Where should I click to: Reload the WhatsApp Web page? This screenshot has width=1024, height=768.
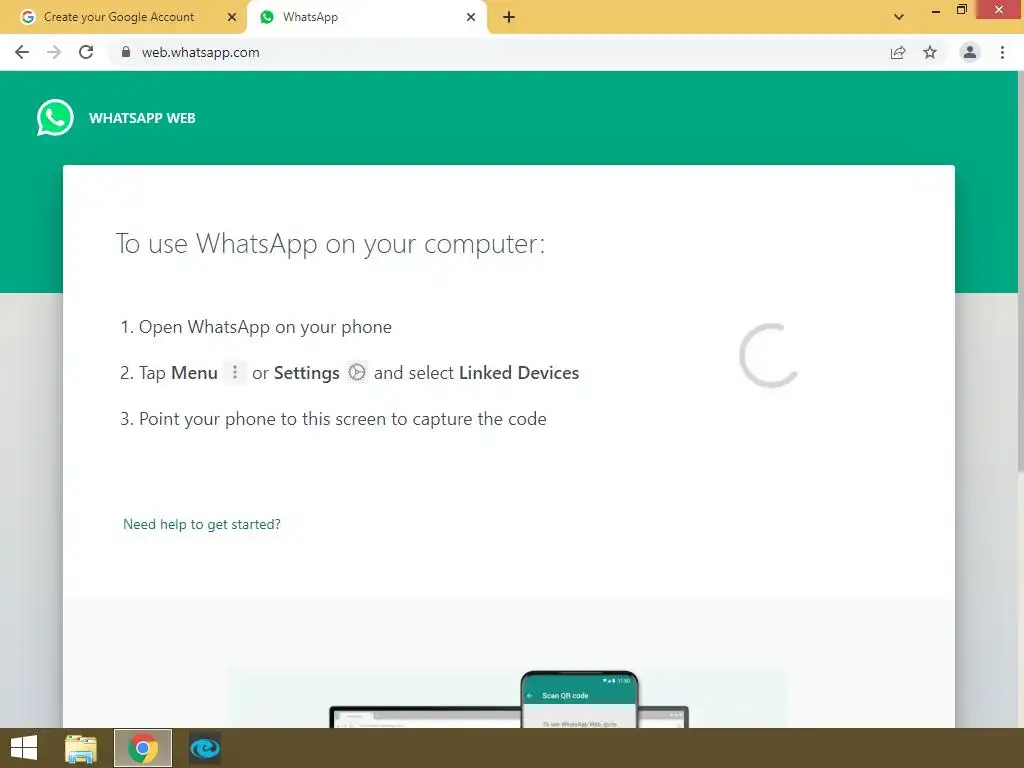pos(86,52)
